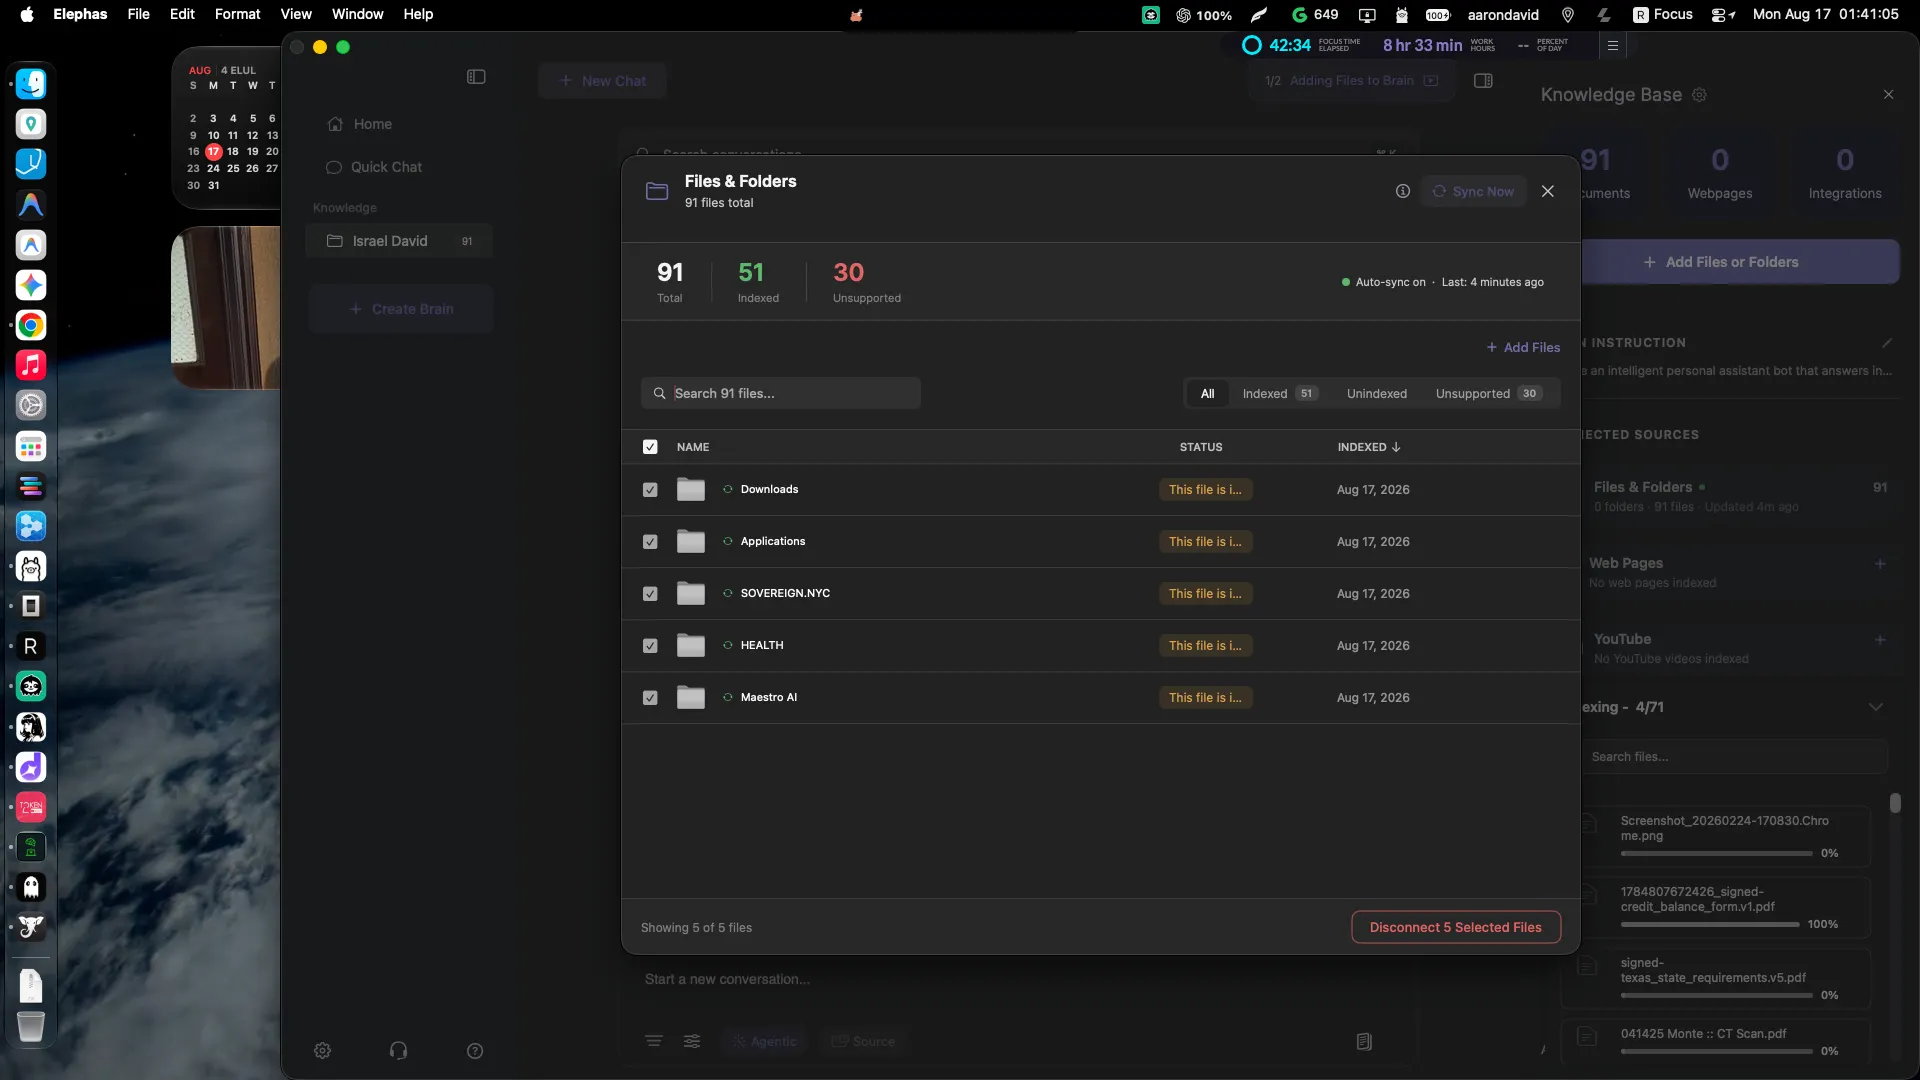
Task: Click the Knowledge Base file list scrollbar
Action: click(1895, 803)
